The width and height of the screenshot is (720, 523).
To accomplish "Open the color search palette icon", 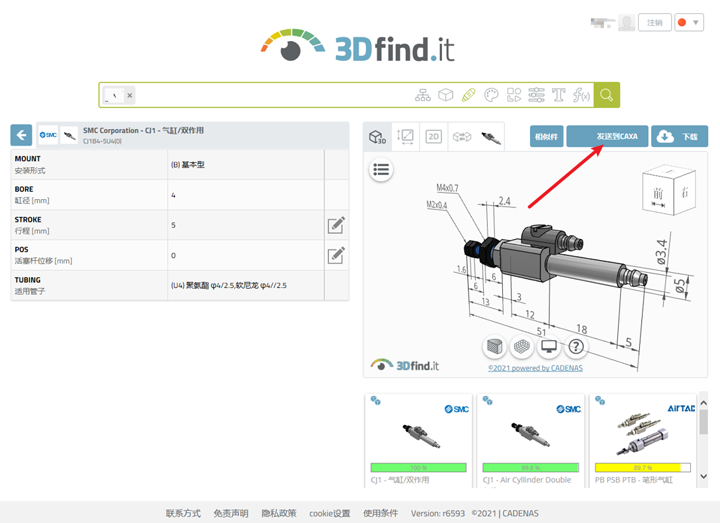I will pyautogui.click(x=491, y=95).
